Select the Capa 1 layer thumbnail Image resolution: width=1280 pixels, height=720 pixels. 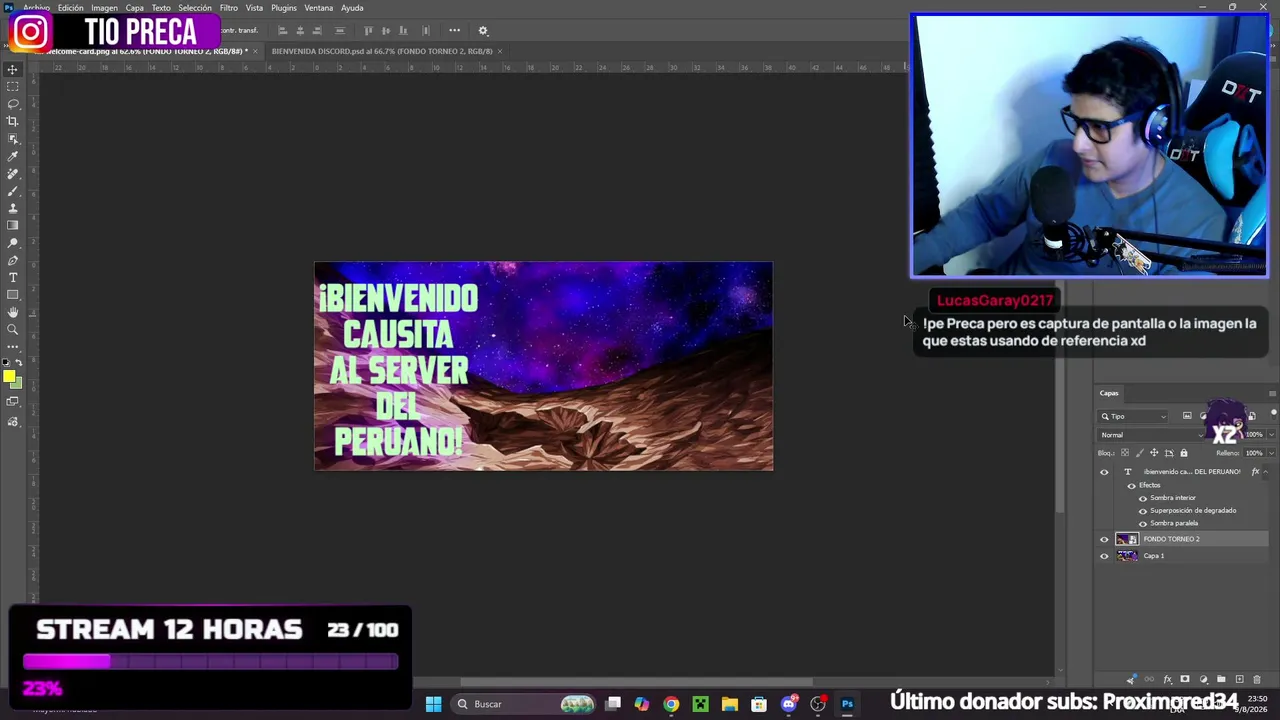(x=1127, y=556)
